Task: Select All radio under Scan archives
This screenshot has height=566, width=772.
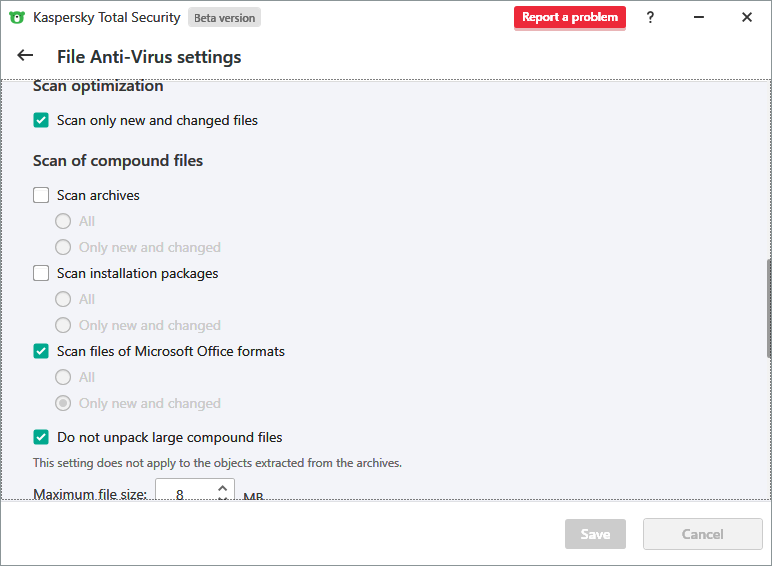Action: point(63,222)
